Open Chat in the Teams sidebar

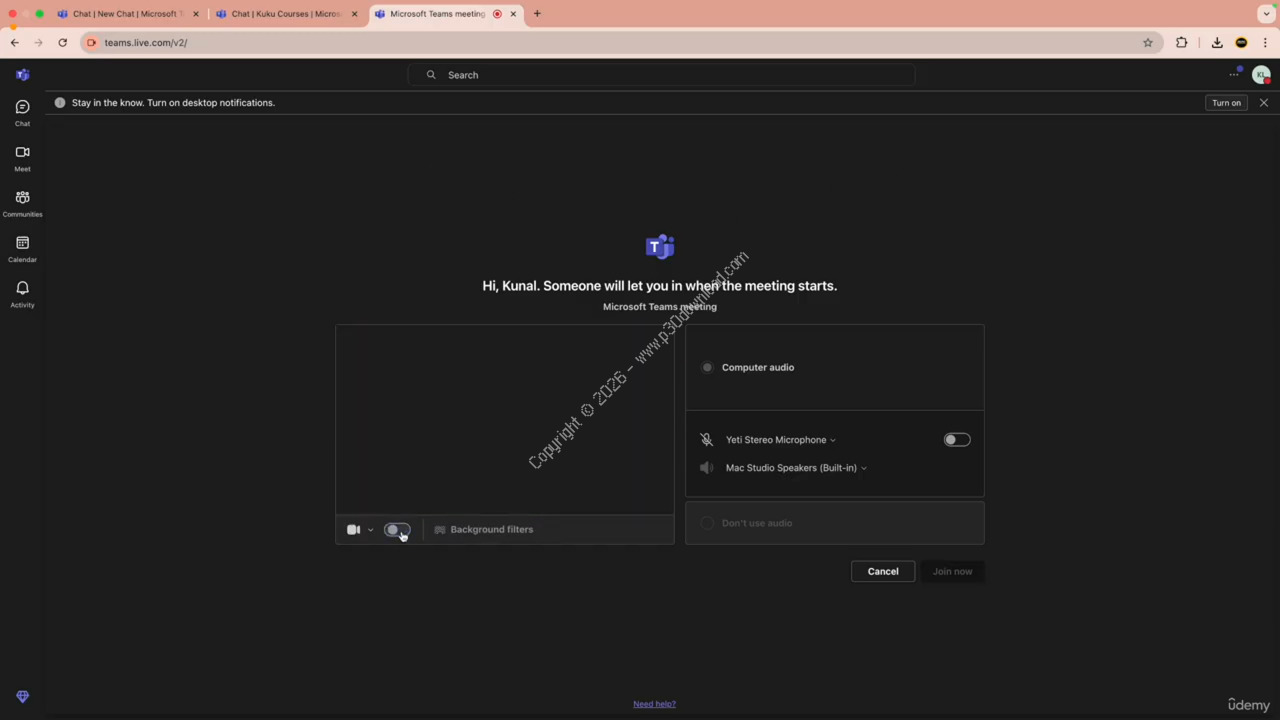coord(22,112)
